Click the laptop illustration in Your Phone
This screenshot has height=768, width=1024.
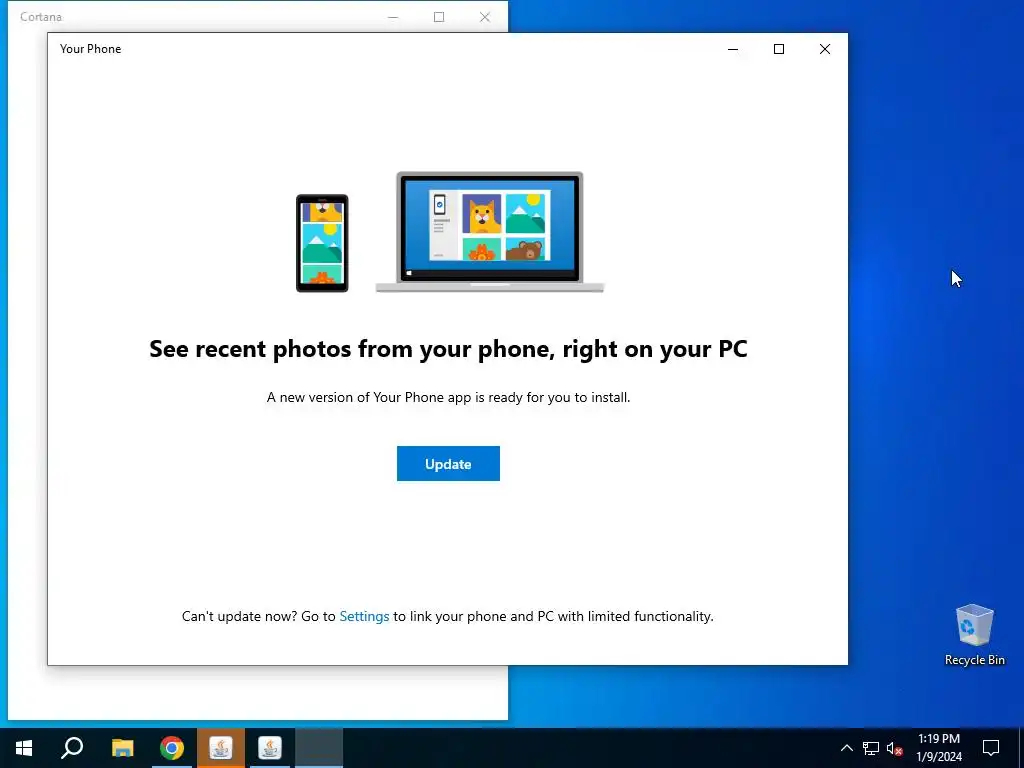490,232
